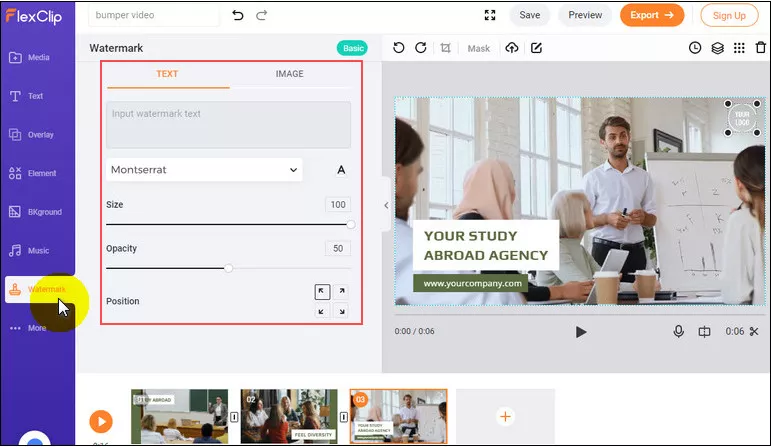Image resolution: width=771 pixels, height=447 pixels.
Task: Open the Element panel
Action: (x=32, y=173)
